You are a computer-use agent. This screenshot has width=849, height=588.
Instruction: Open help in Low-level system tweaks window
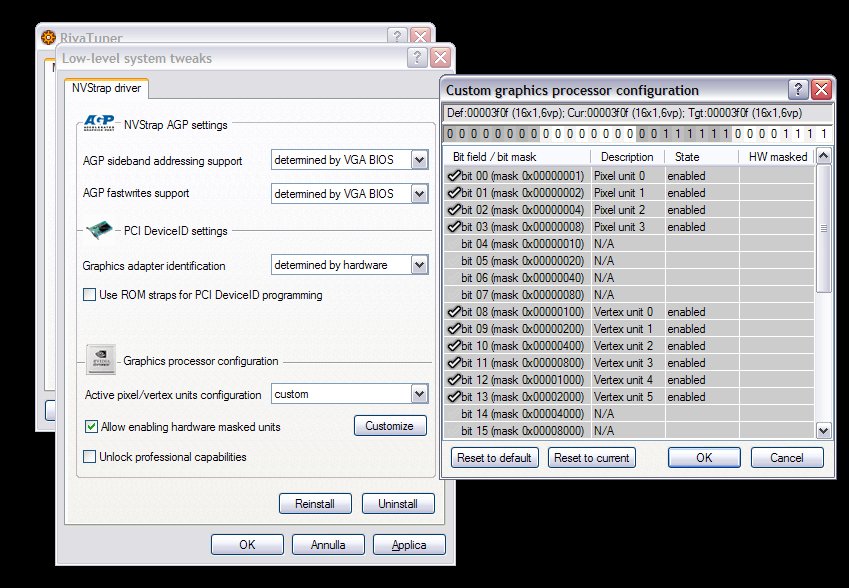[417, 57]
